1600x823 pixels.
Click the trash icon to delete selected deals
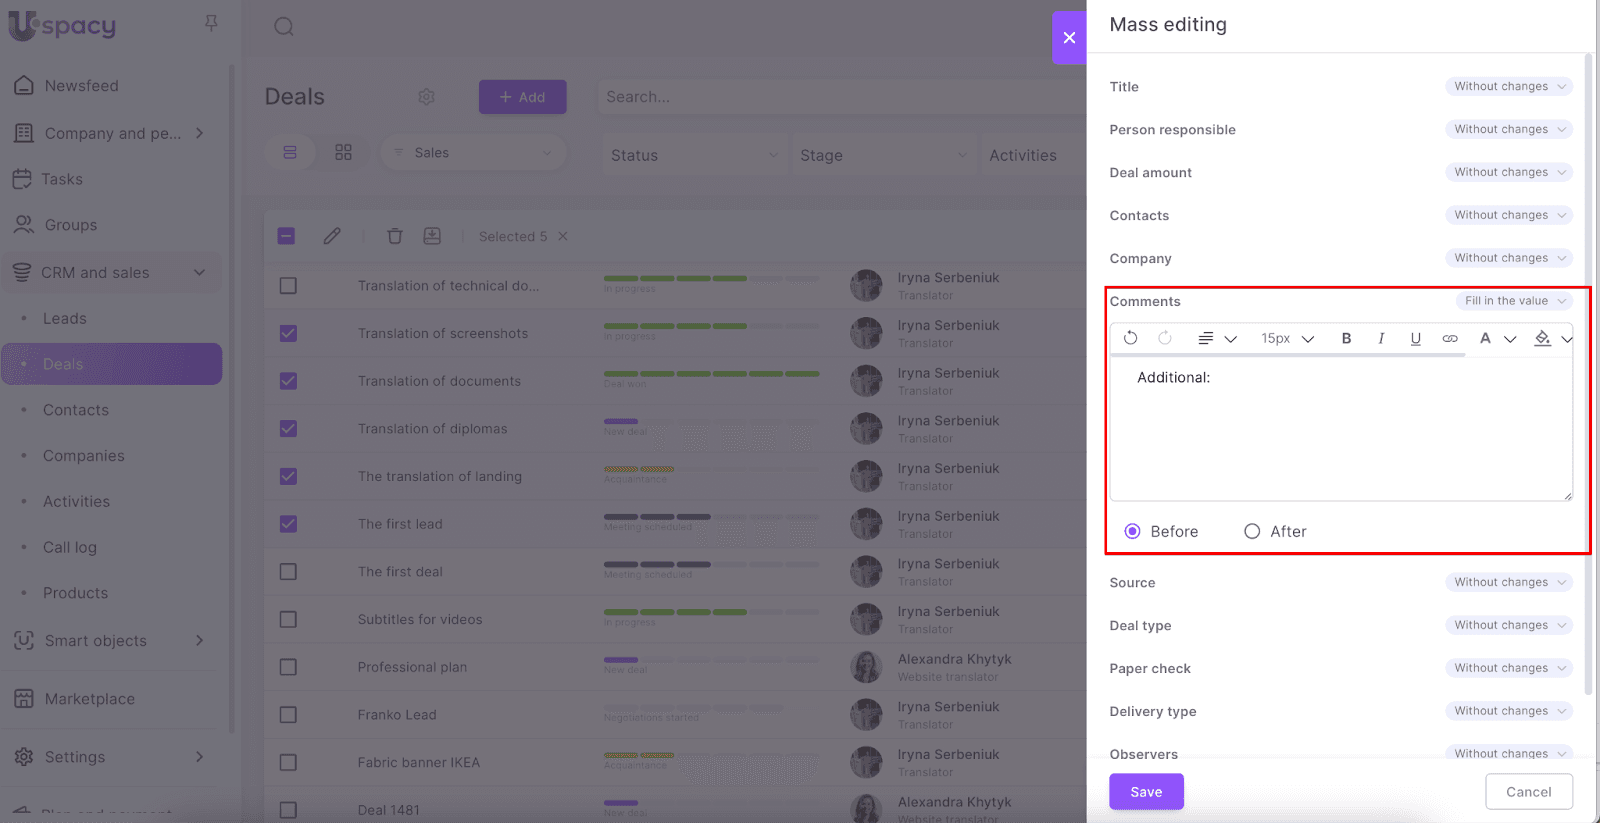pos(395,236)
